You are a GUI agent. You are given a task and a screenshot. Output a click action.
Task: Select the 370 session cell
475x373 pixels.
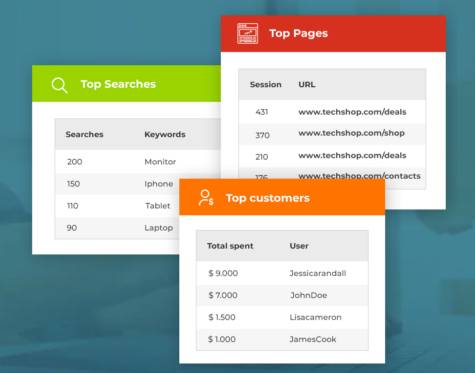point(262,135)
